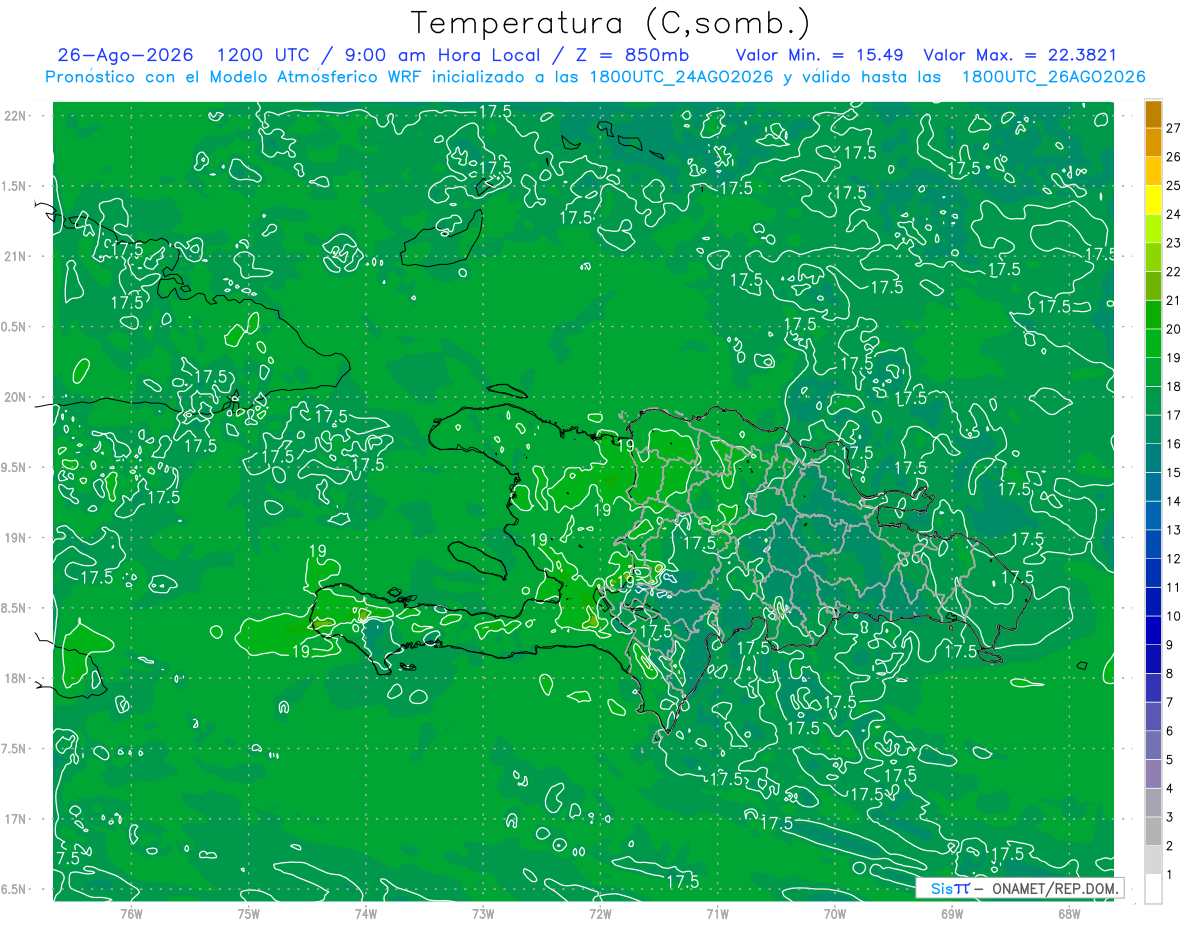Click the legend number '21'
This screenshot has width=1200, height=927.
pos(1174,300)
